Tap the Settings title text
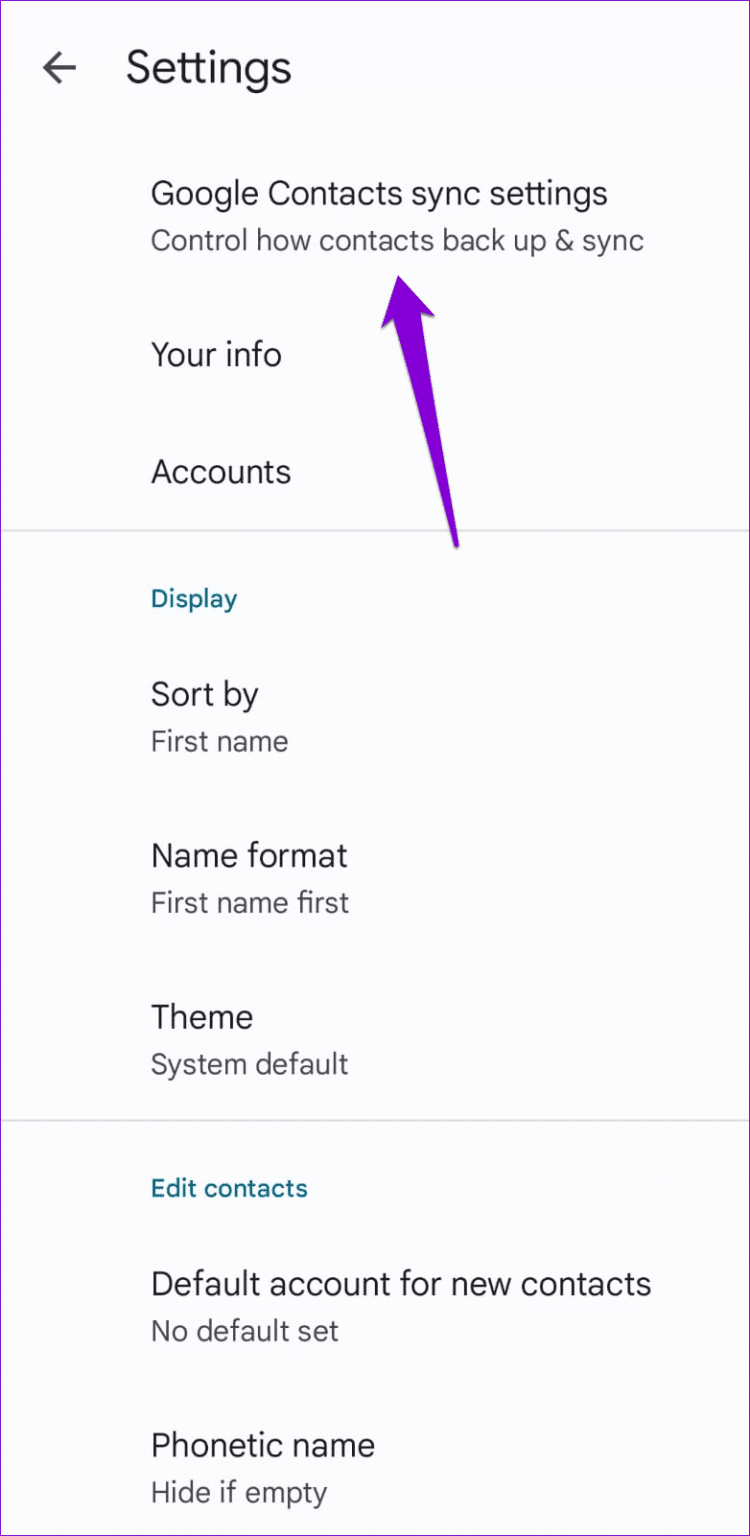Image resolution: width=750 pixels, height=1536 pixels. pos(208,68)
